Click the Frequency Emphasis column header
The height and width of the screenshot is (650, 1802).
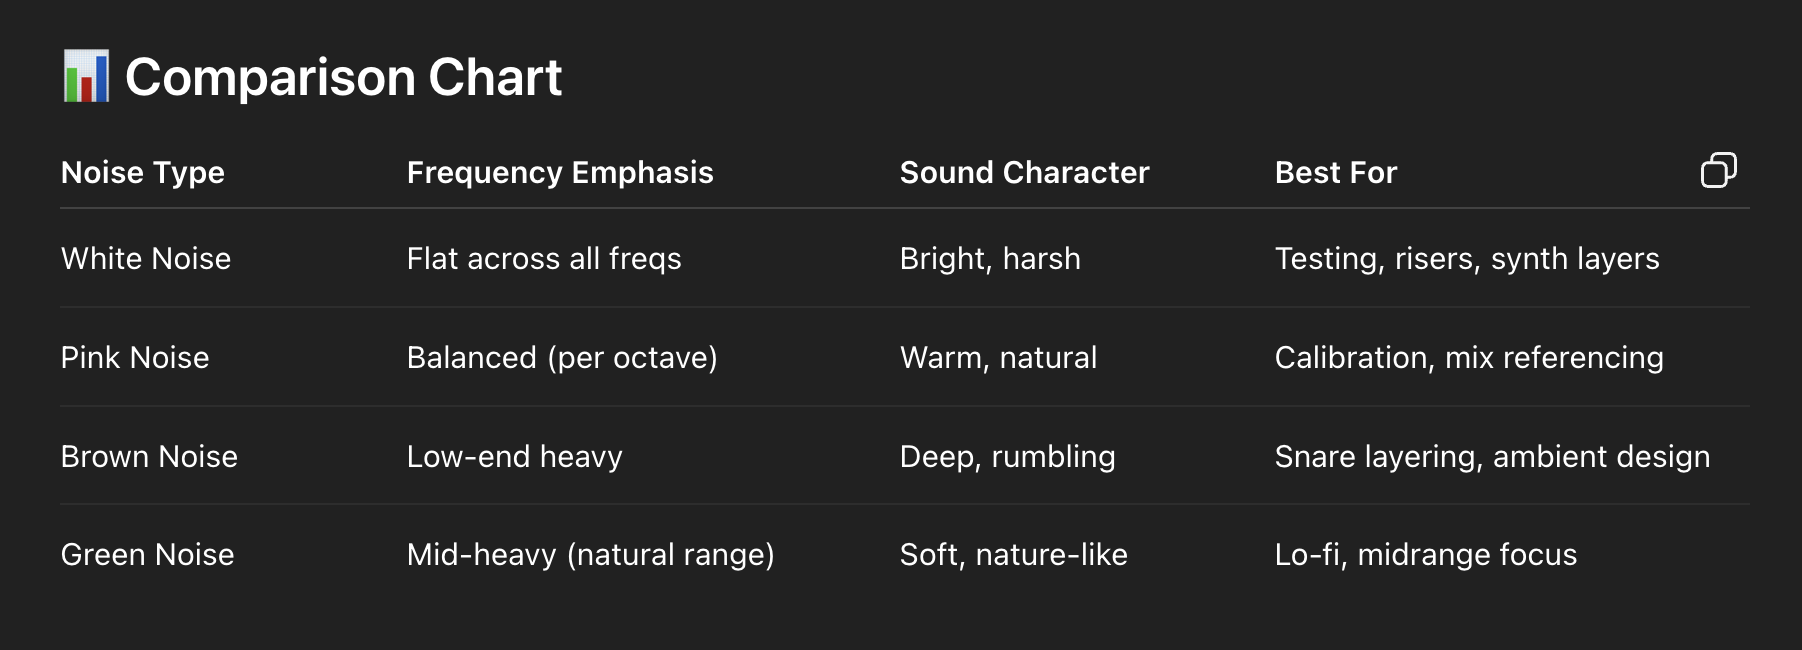pyautogui.click(x=560, y=173)
